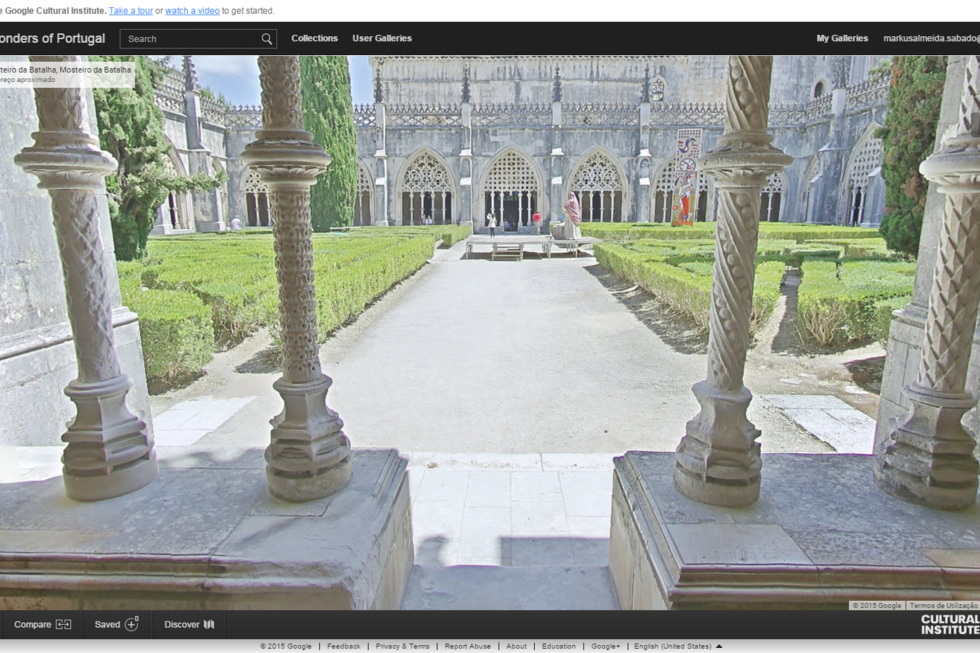Click the Cultural Institute logo
980x653 pixels.
[949, 624]
